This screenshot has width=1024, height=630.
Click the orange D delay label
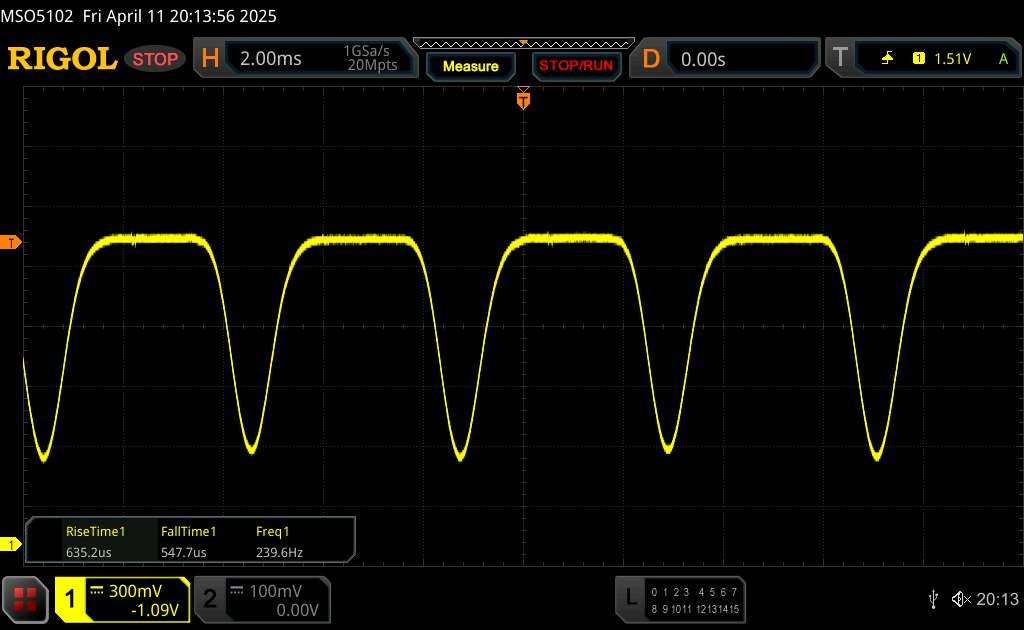click(651, 59)
